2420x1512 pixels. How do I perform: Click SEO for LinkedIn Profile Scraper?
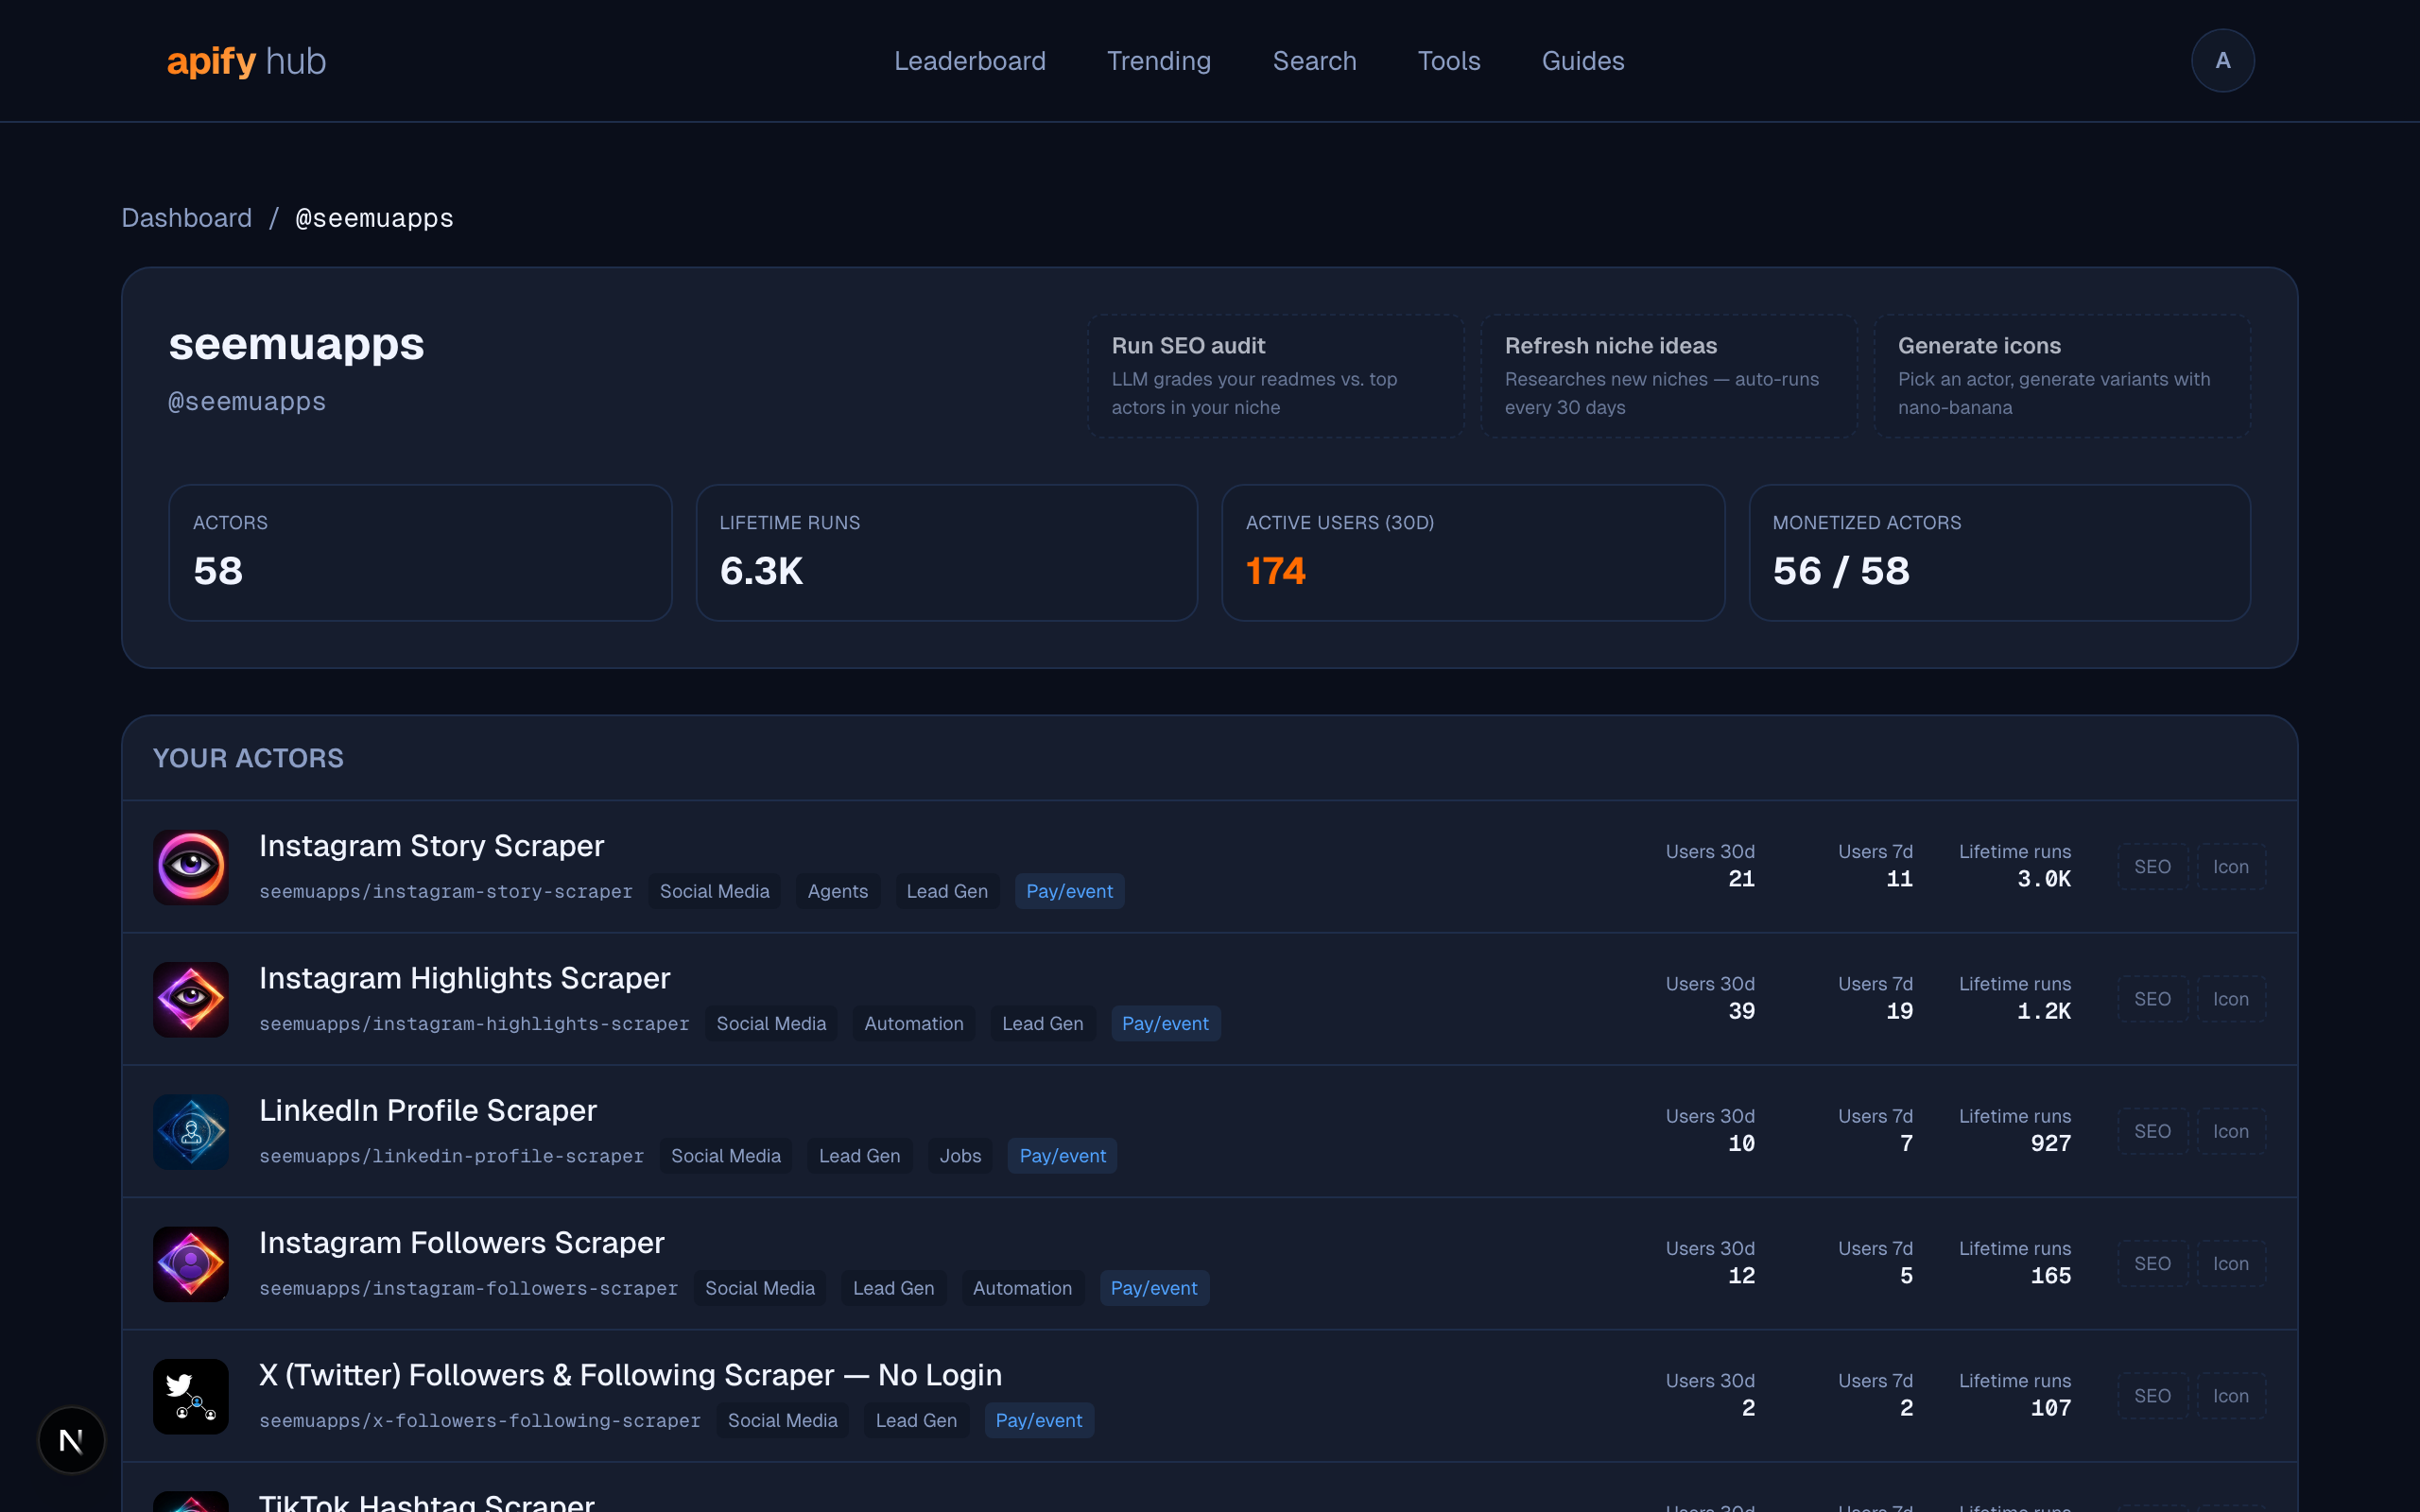2152,1131
